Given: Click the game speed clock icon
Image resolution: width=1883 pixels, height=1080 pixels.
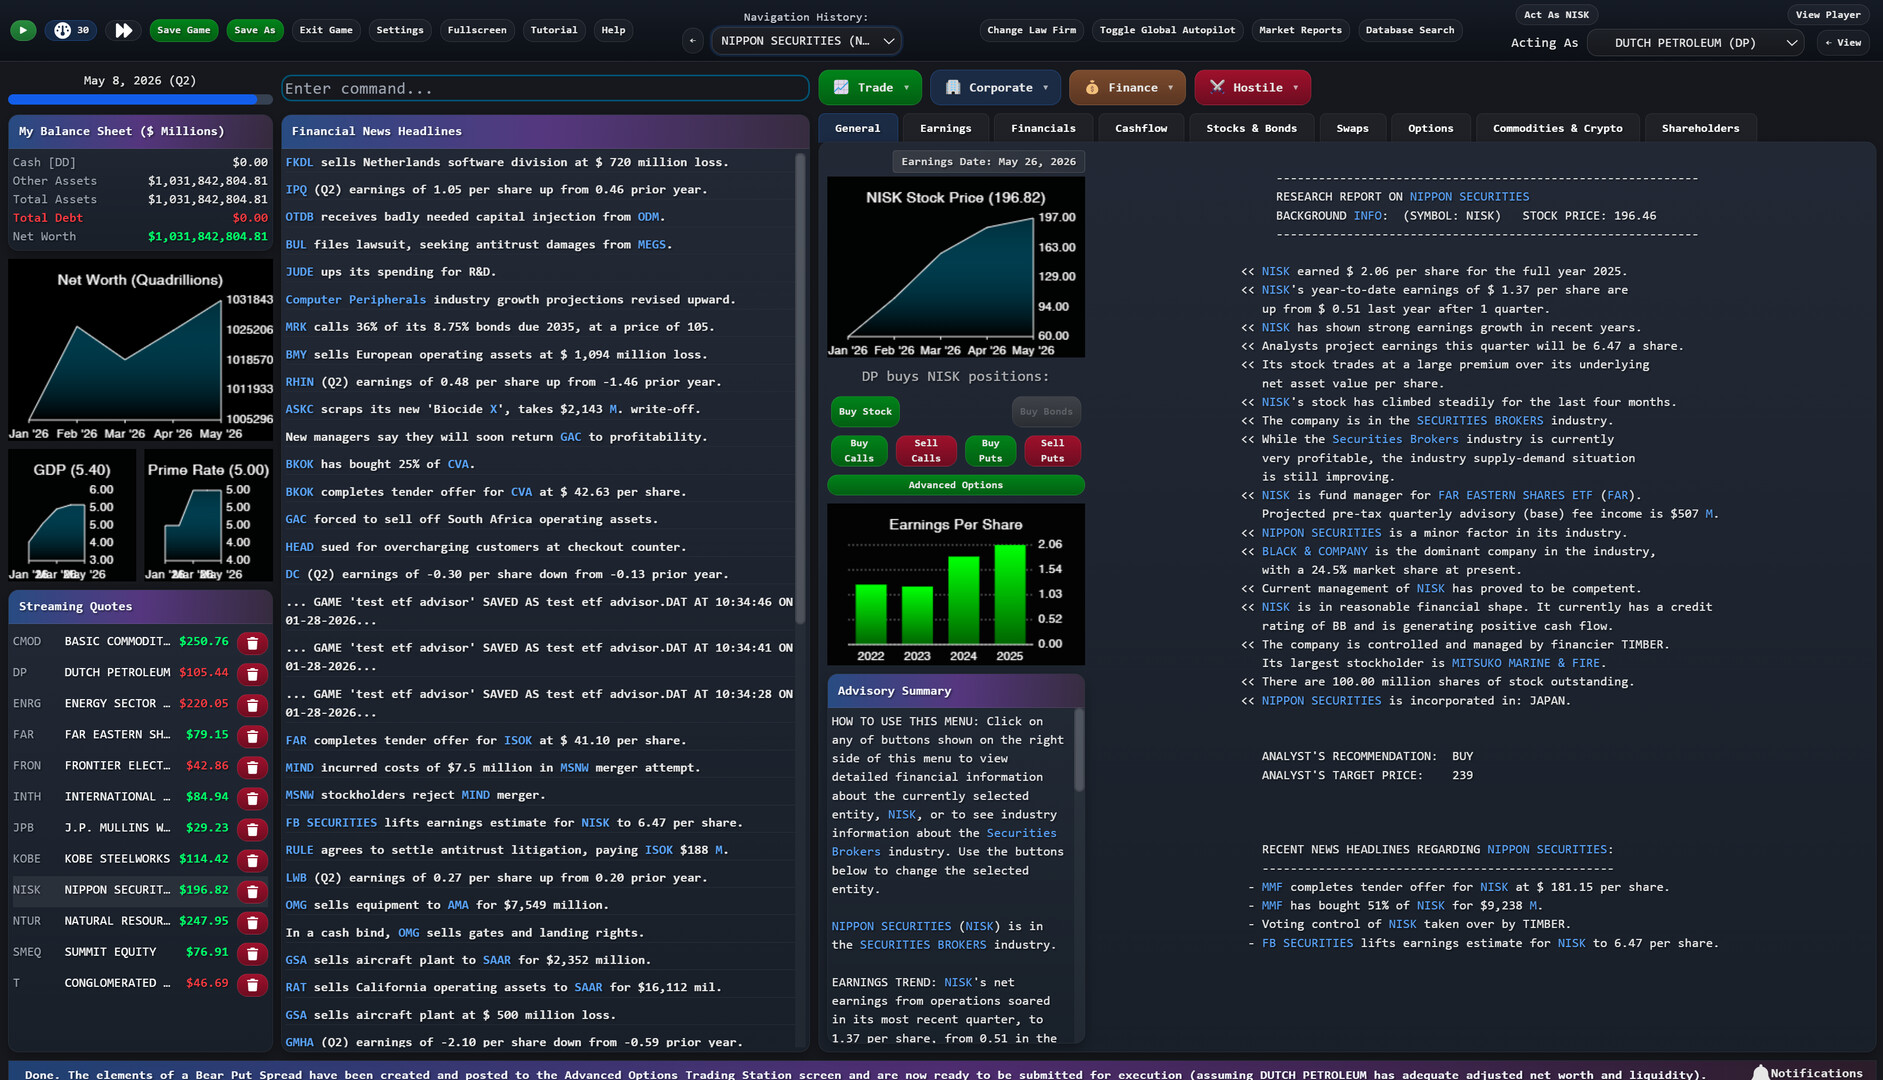Looking at the screenshot, I should (x=63, y=30).
